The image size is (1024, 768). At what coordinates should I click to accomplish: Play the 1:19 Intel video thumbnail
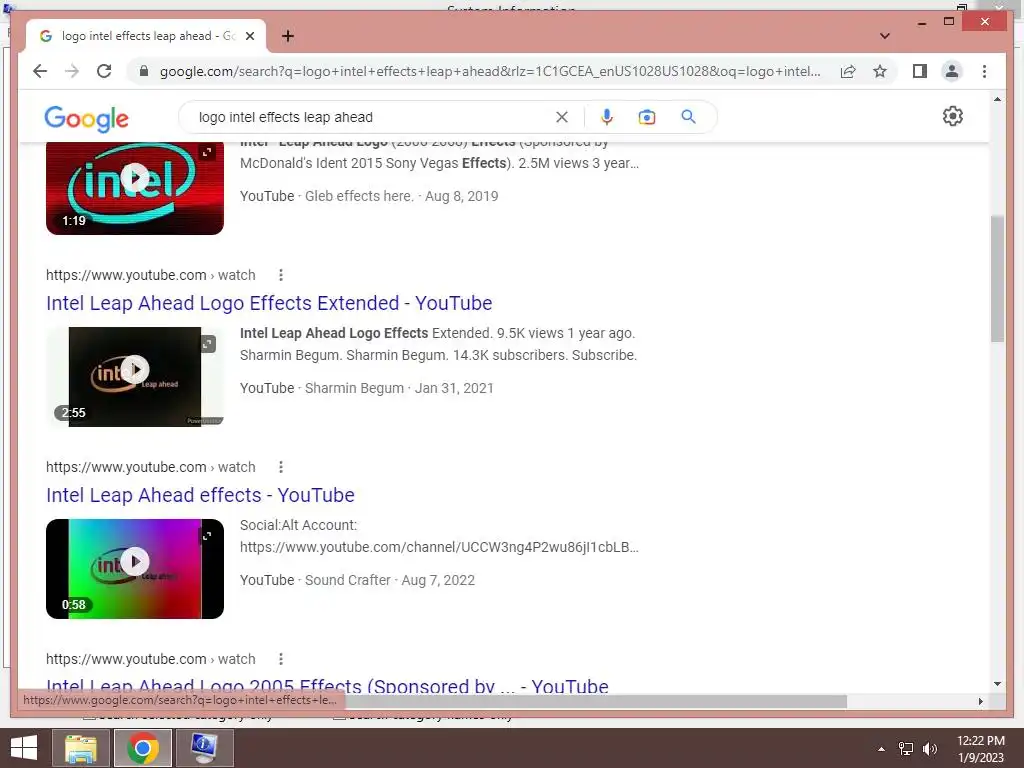(135, 178)
